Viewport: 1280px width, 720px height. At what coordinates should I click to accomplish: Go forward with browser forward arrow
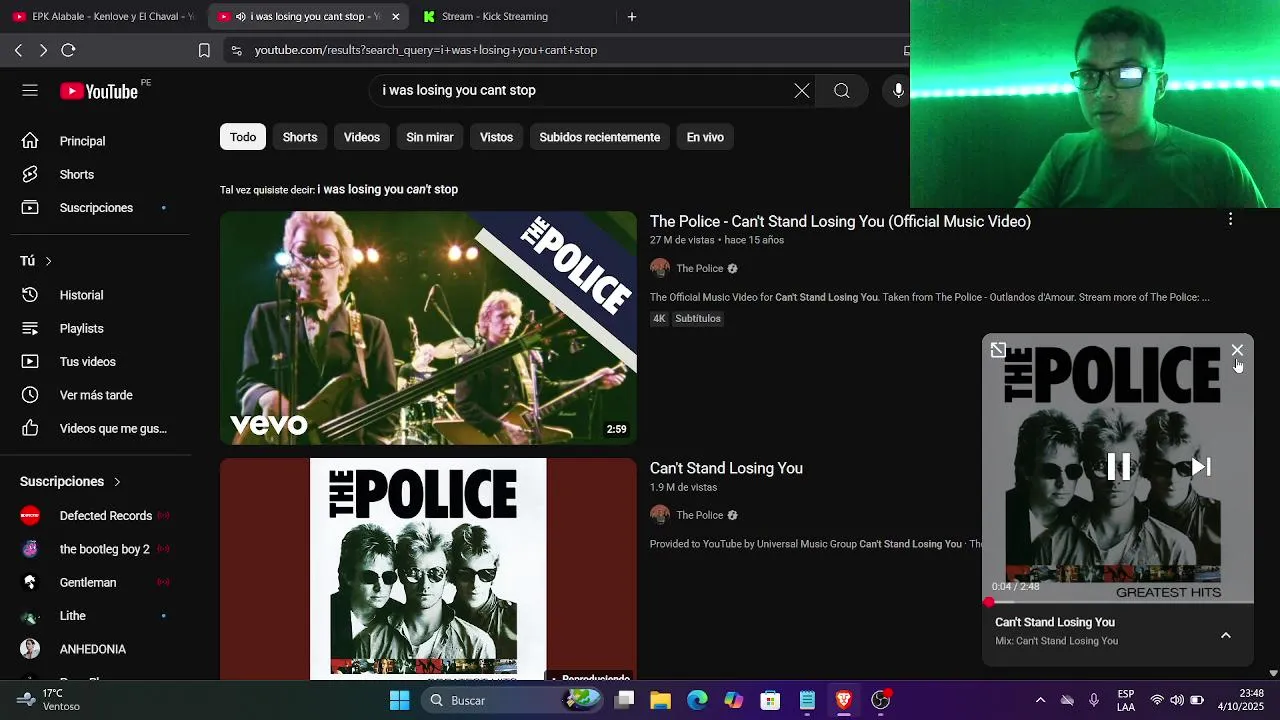[x=43, y=50]
